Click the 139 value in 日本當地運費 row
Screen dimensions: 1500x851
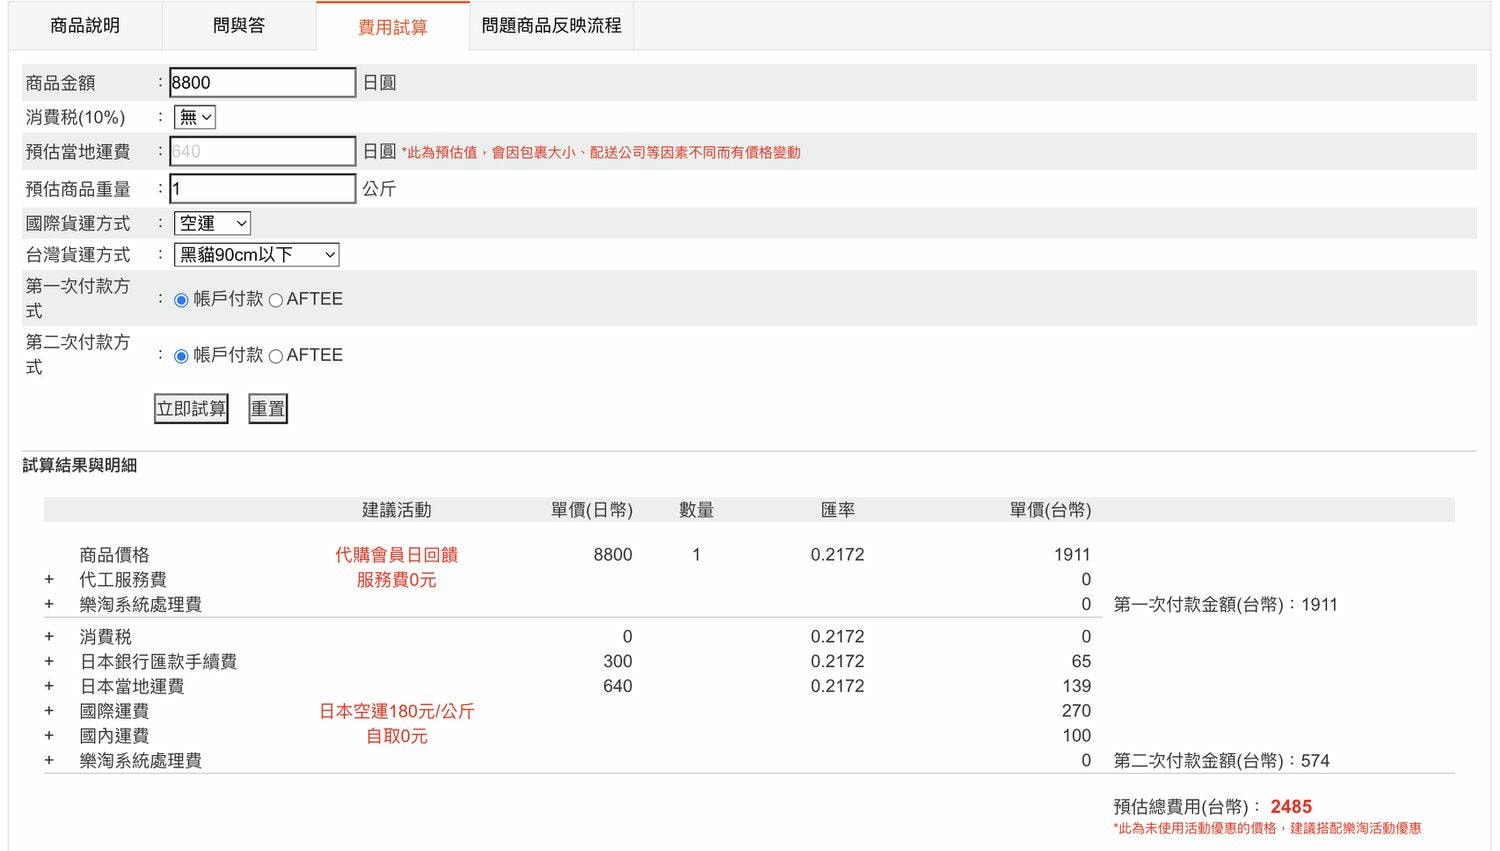1076,687
